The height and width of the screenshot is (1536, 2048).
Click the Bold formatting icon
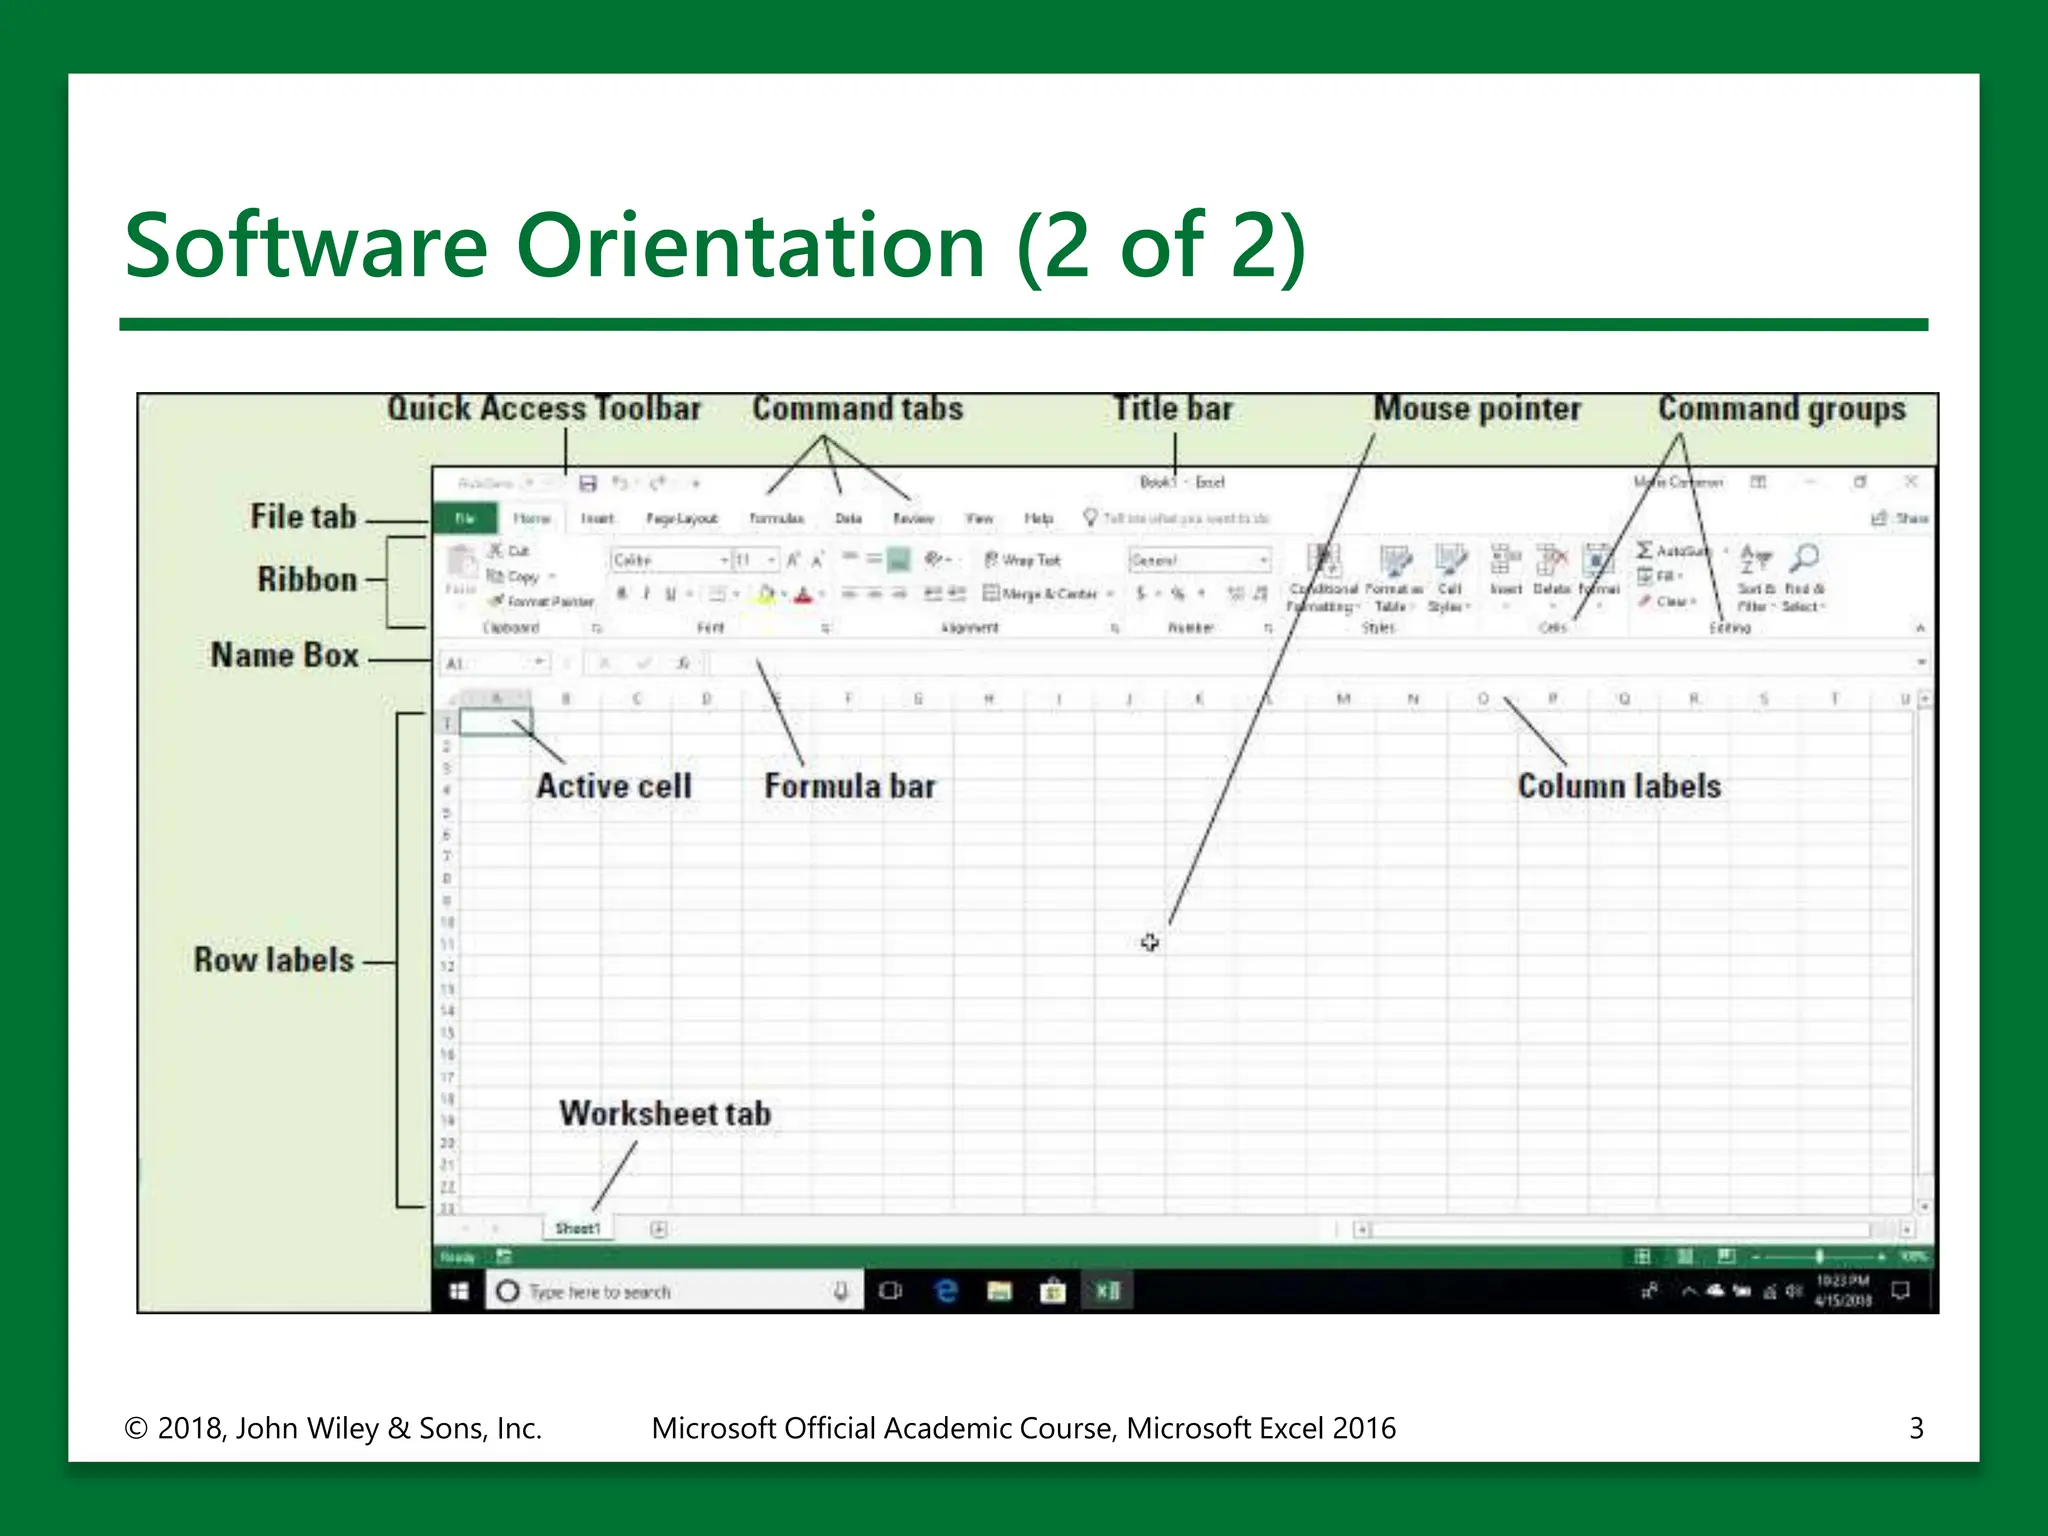[x=622, y=593]
